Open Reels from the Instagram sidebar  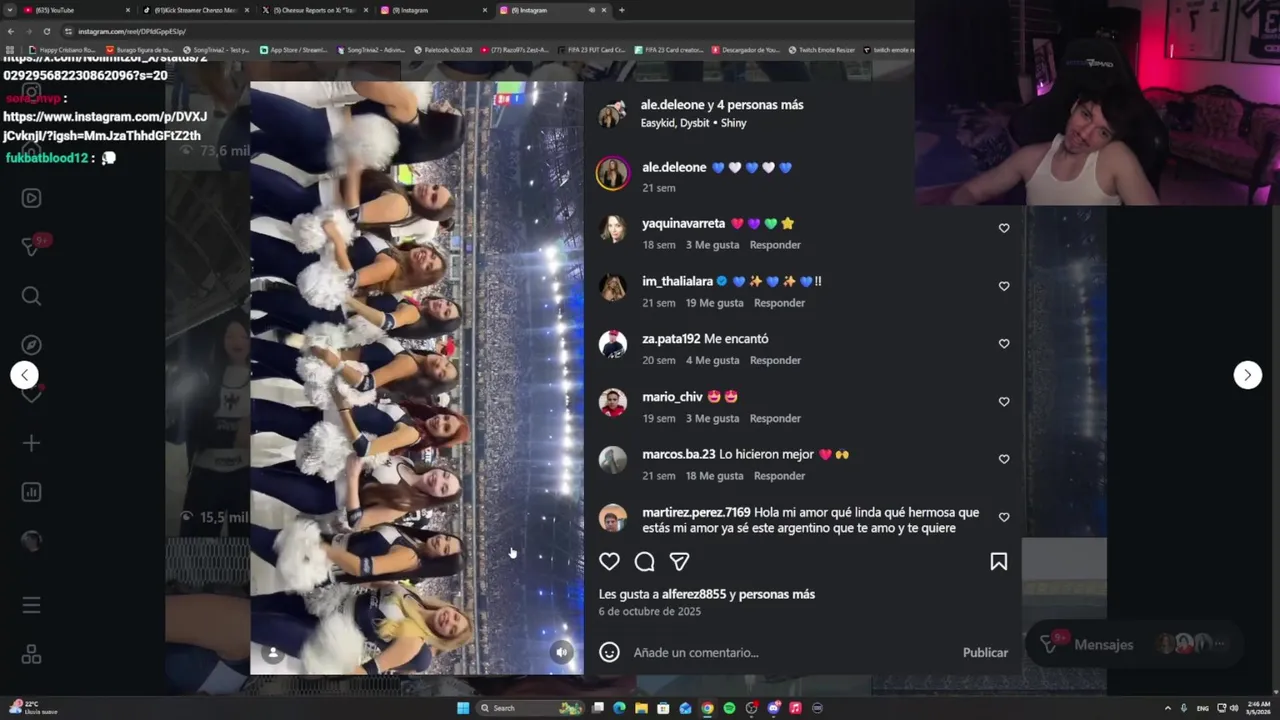click(31, 198)
